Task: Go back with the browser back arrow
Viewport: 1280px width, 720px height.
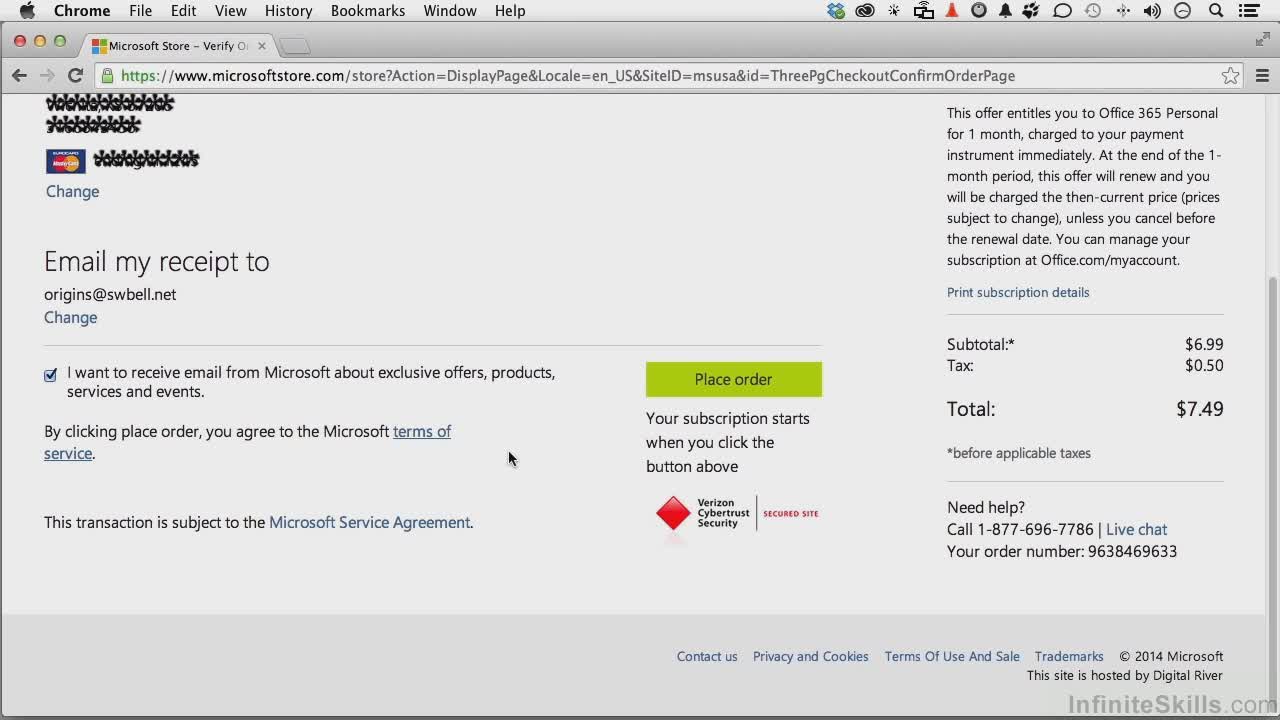Action: pos(19,75)
